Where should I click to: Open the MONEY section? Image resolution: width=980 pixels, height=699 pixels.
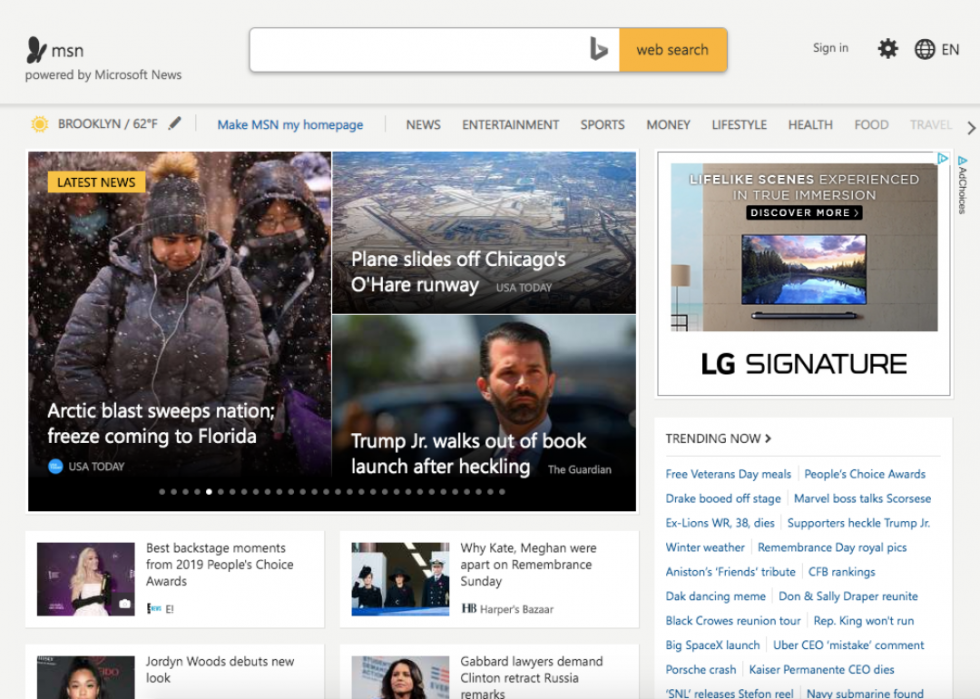point(668,124)
